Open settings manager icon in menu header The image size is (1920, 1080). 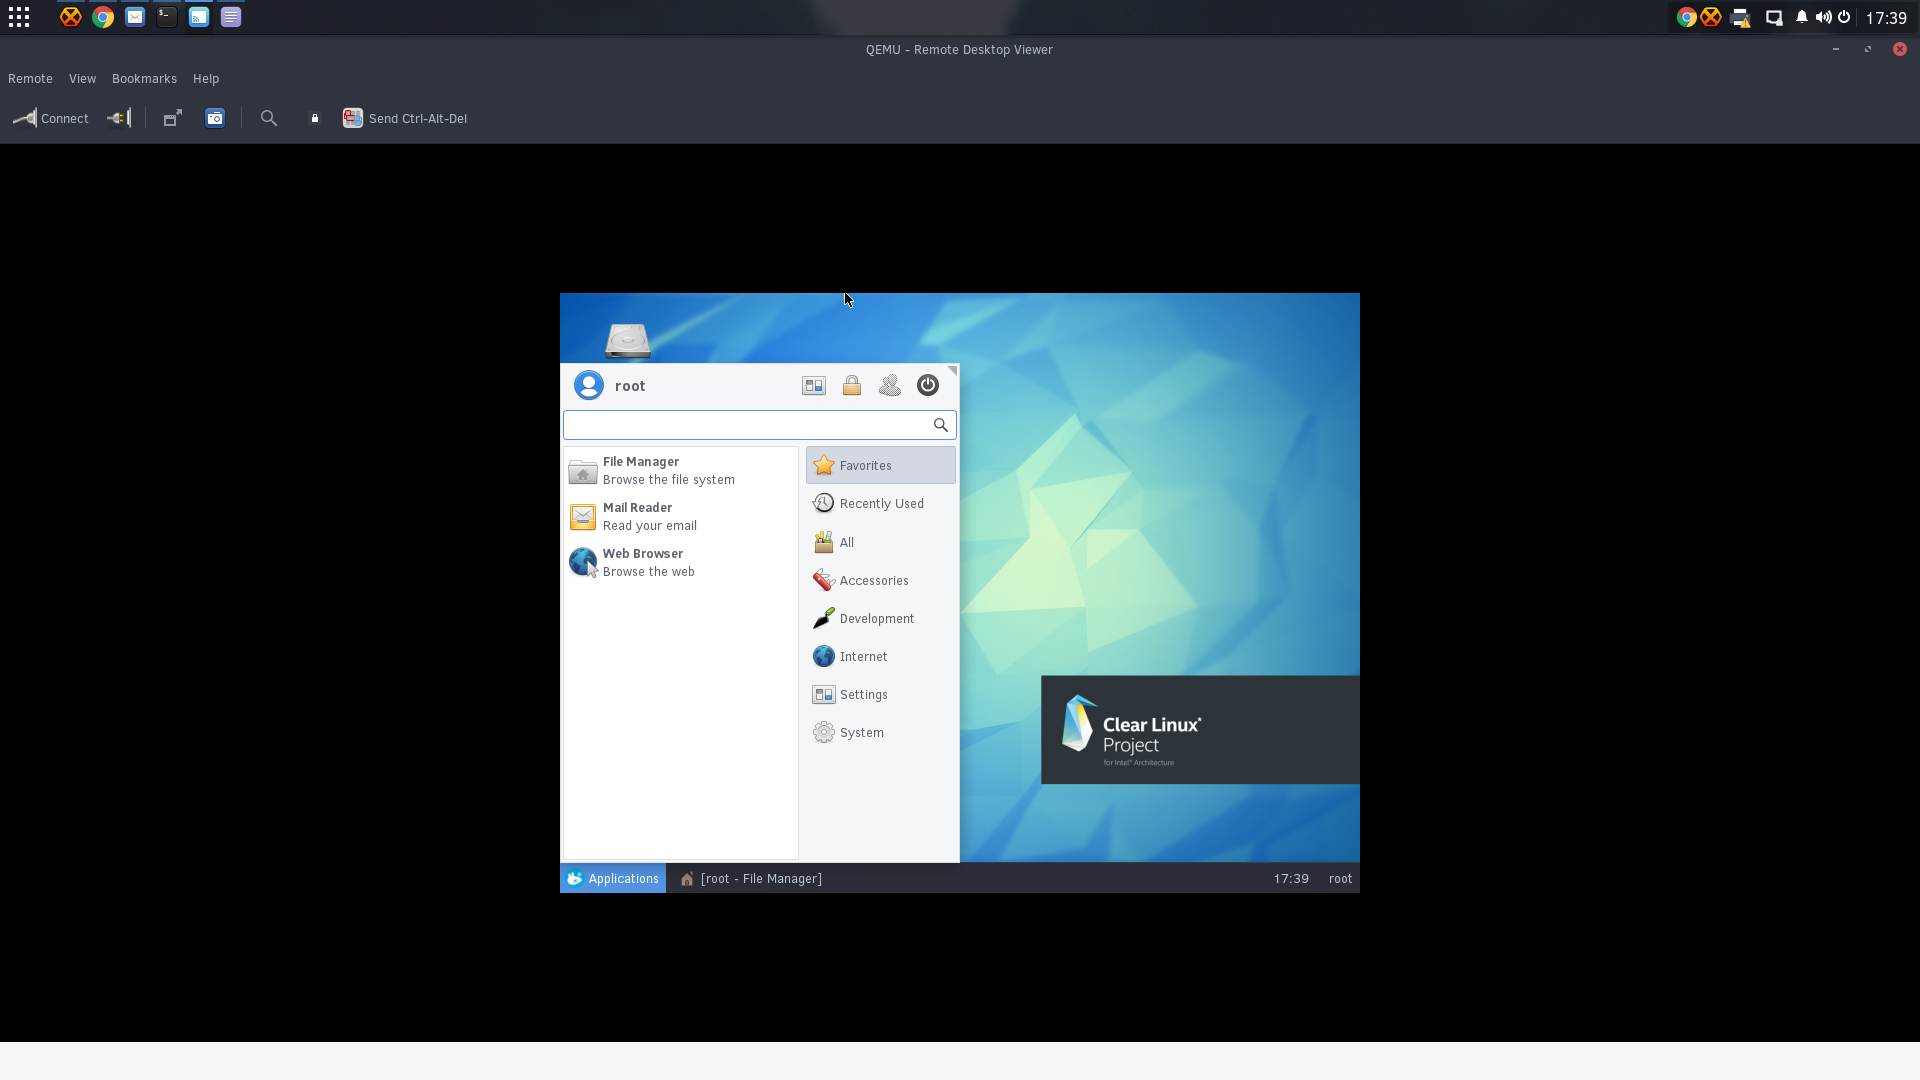point(814,386)
